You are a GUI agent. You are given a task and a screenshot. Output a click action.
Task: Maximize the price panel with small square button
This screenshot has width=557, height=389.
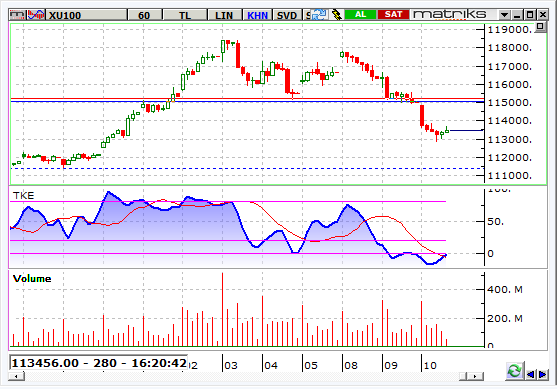(540, 26)
